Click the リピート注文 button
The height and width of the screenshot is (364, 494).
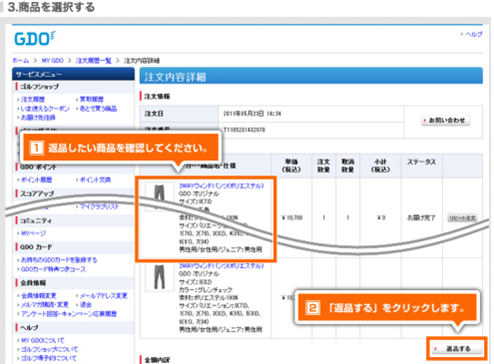click(x=462, y=218)
